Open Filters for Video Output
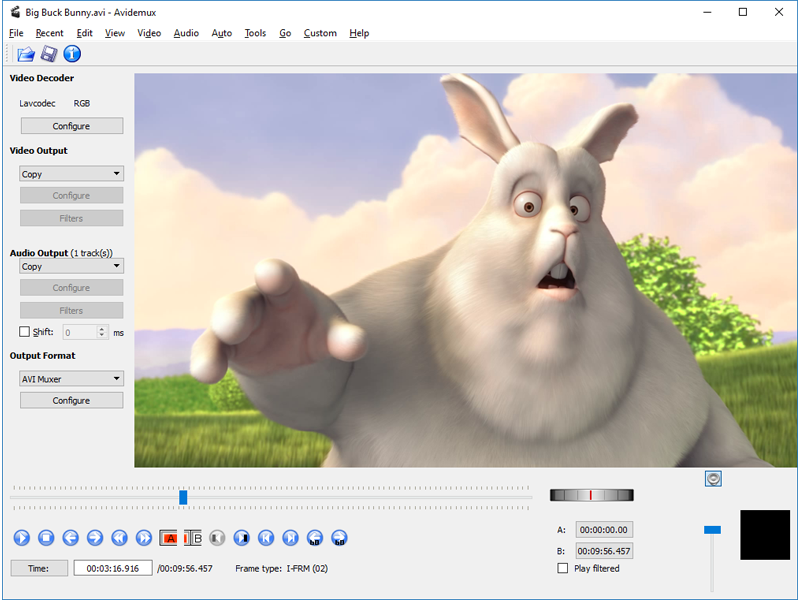Screen dimensions: 800x600 tap(71, 217)
